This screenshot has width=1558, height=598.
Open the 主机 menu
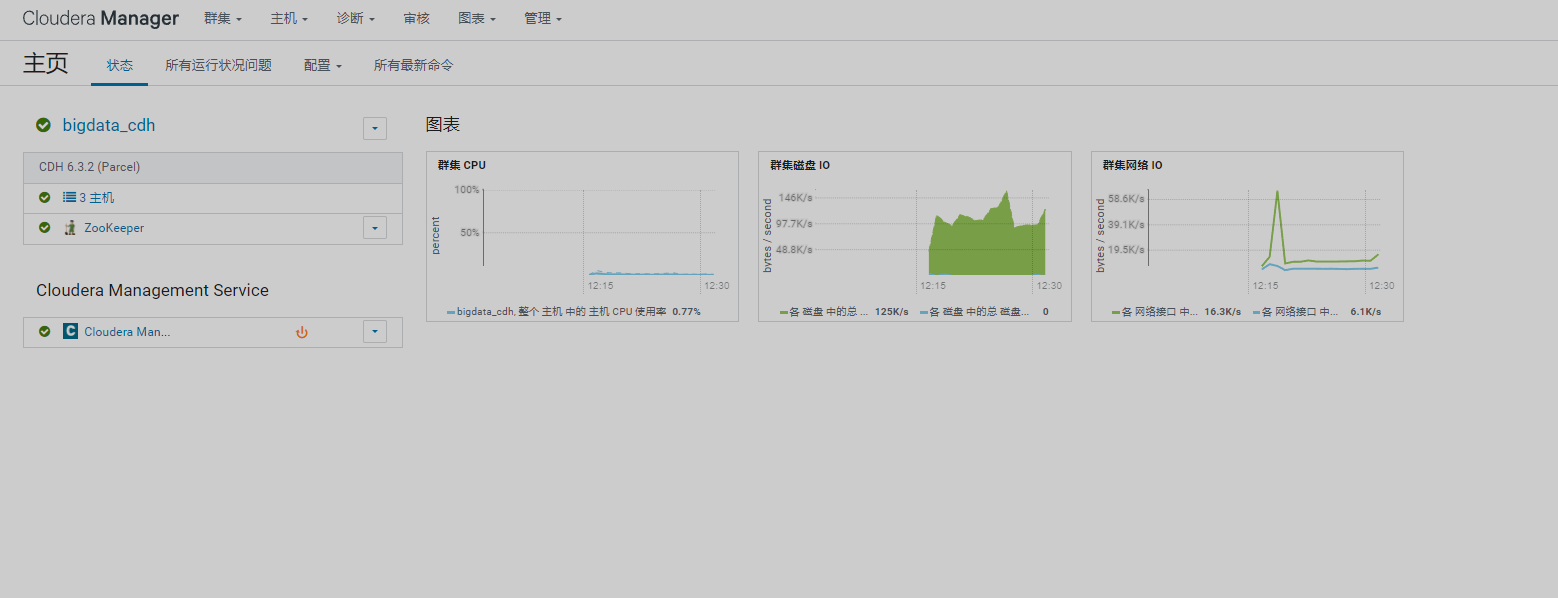pyautogui.click(x=289, y=19)
